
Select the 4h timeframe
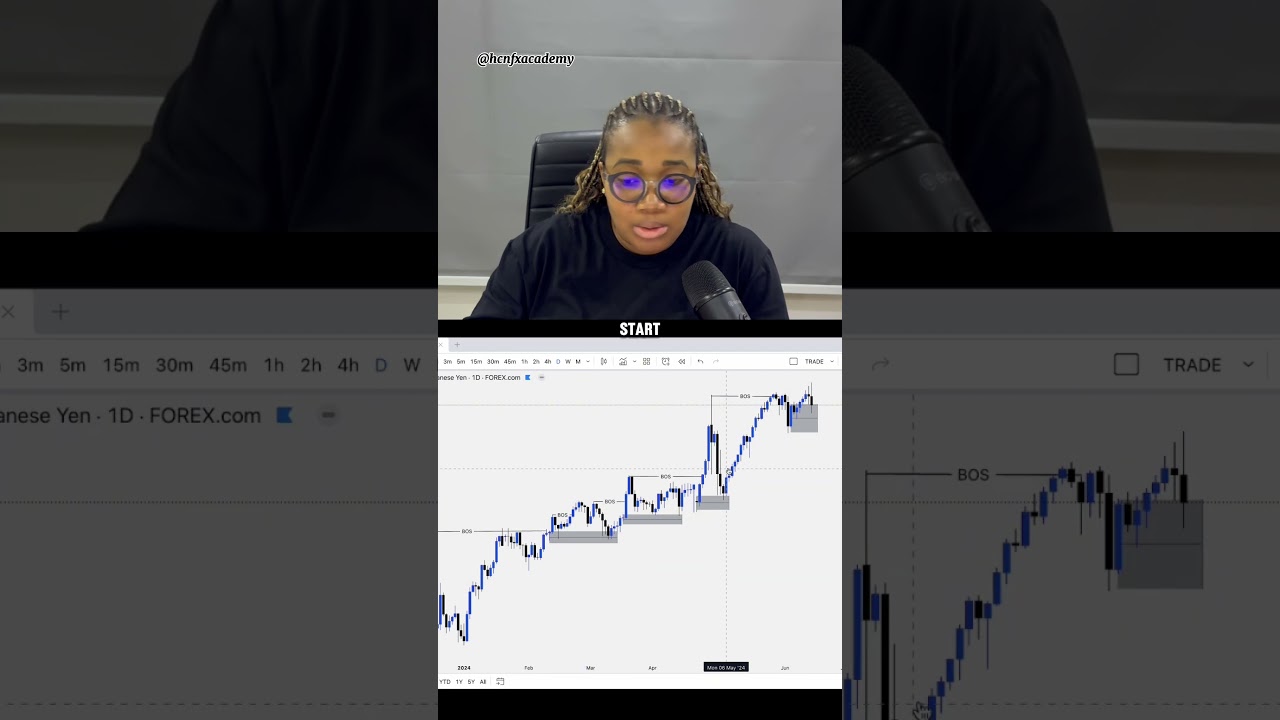click(x=548, y=361)
